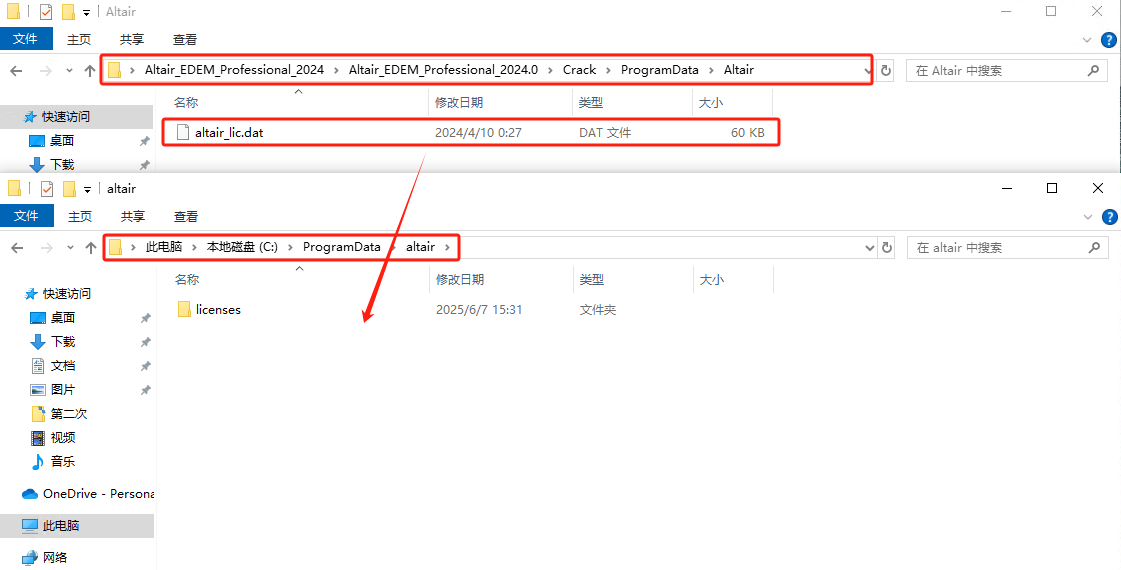The height and width of the screenshot is (570, 1121).
Task: Open 桌面 in lower window sidebar
Action: 63,318
